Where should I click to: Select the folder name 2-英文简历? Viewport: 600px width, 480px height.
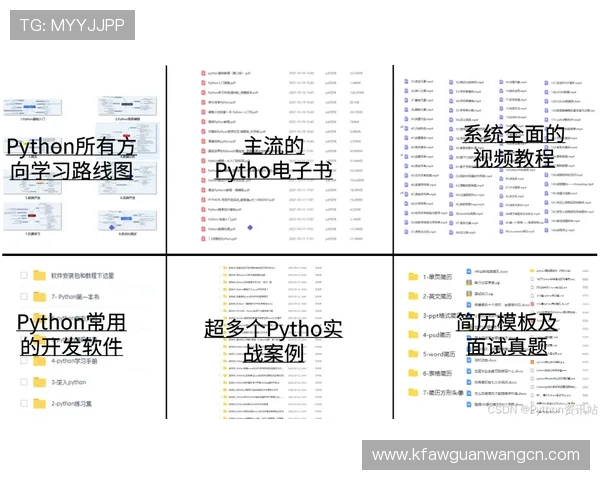437,296
